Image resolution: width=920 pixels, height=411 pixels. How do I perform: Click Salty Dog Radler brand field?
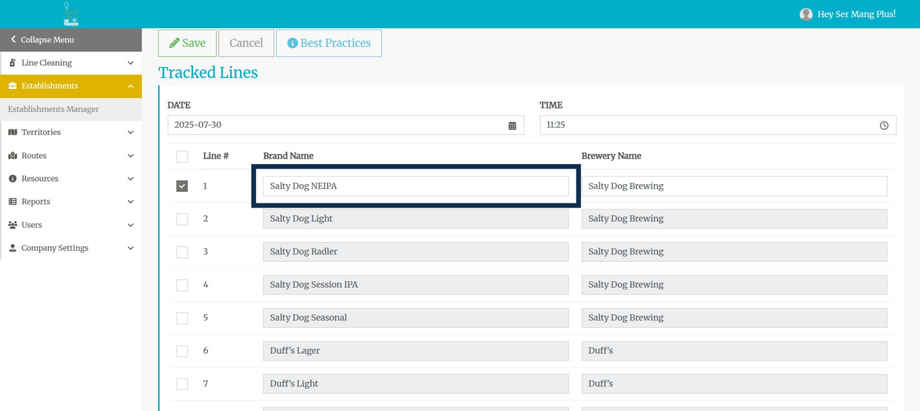(416, 252)
